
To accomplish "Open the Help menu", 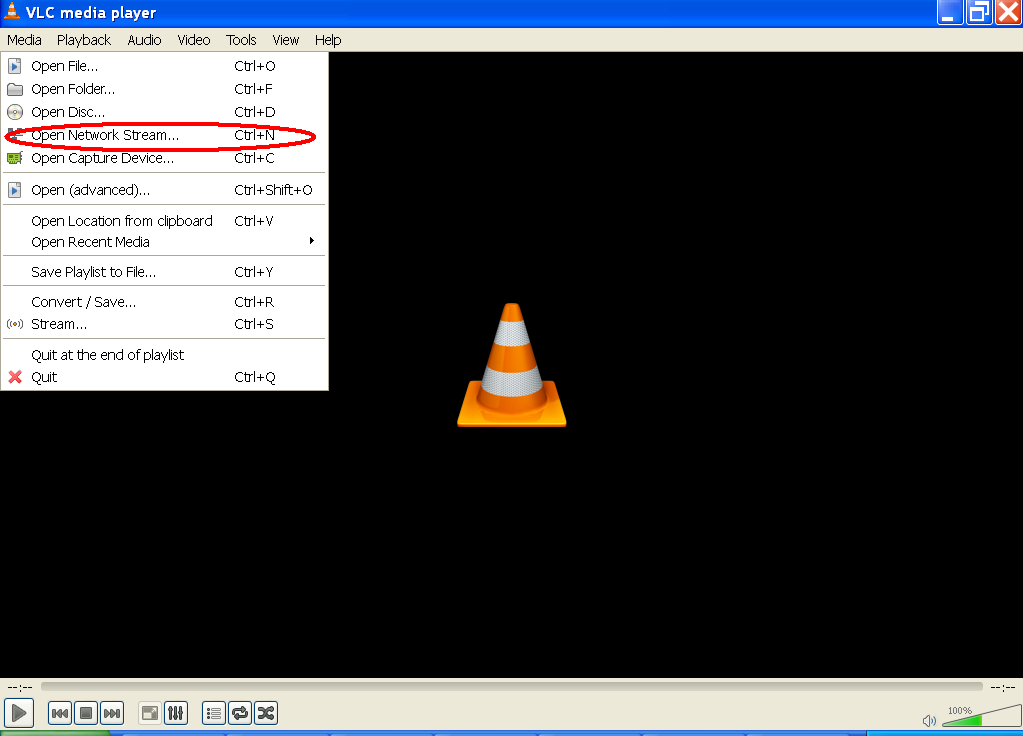I will 328,40.
